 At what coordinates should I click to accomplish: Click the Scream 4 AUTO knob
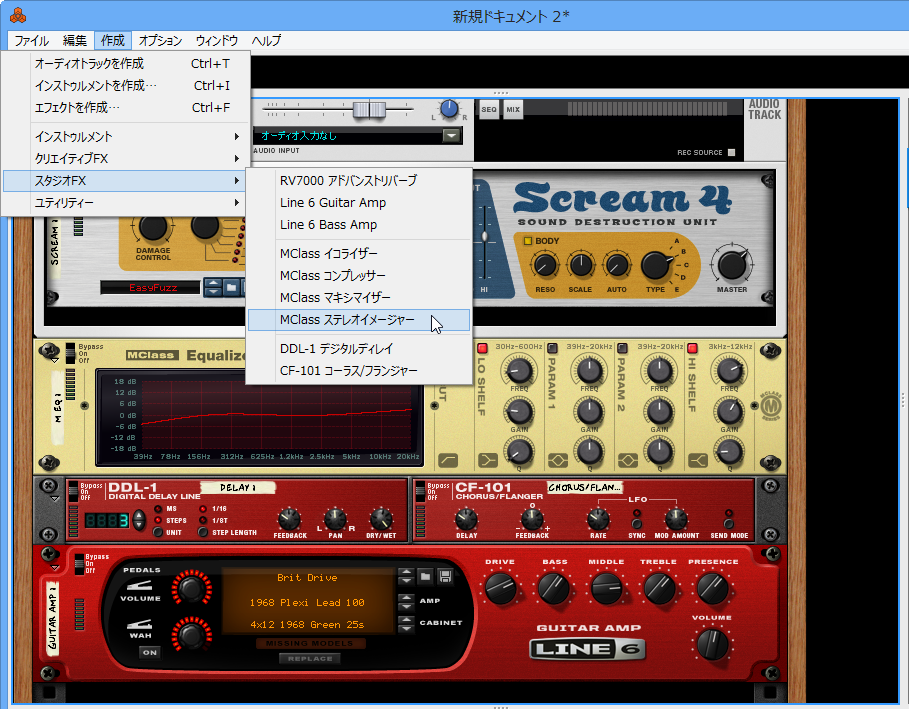(x=617, y=265)
